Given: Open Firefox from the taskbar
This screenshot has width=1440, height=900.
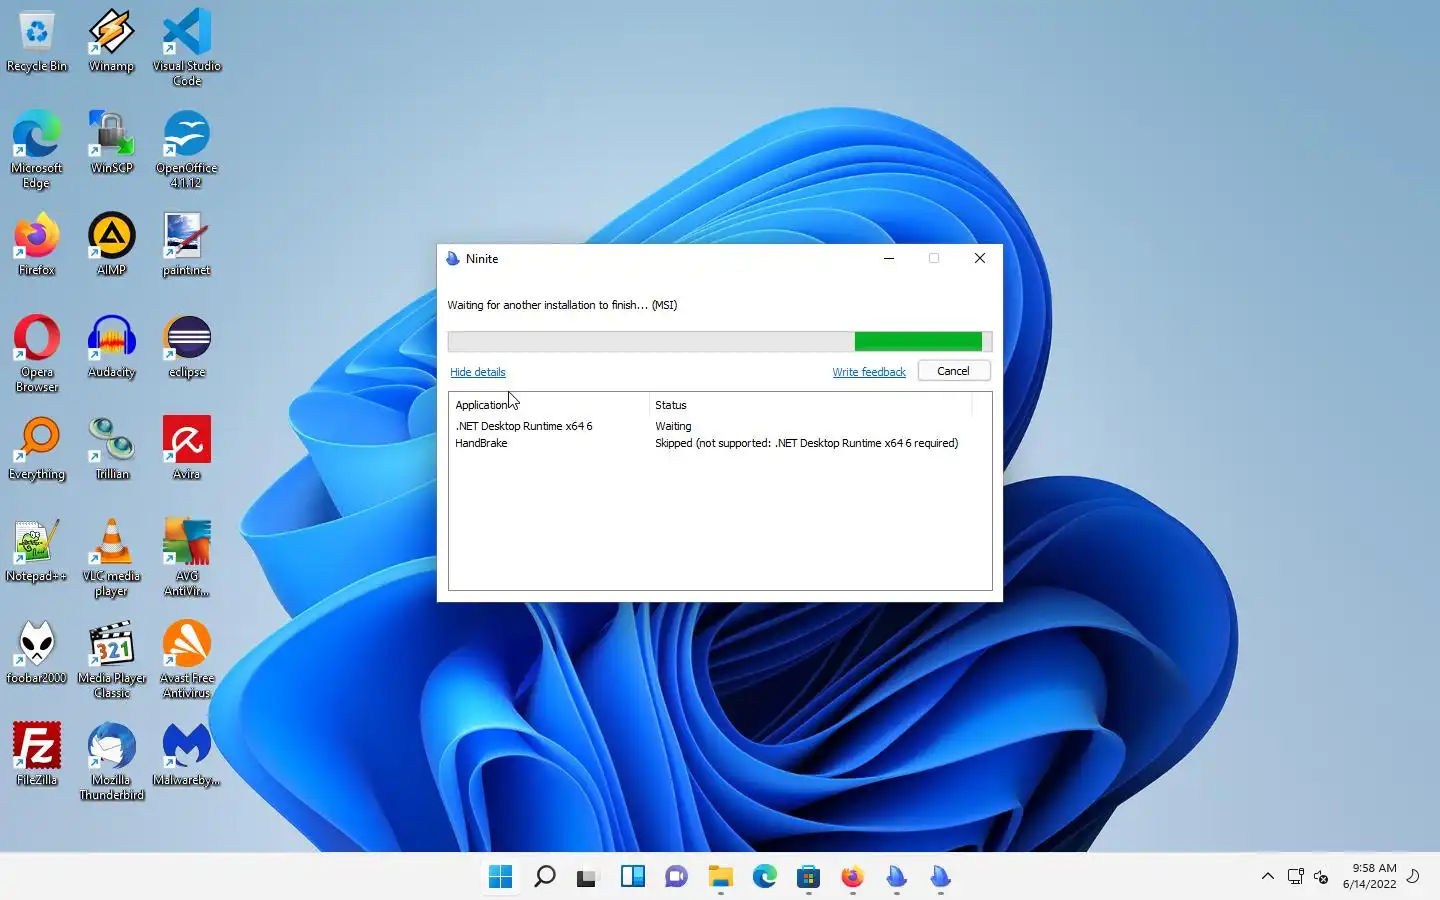Looking at the screenshot, I should click(852, 877).
